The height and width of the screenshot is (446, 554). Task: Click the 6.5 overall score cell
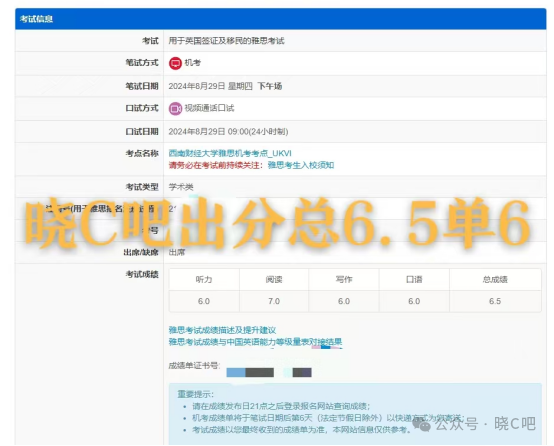pos(495,301)
